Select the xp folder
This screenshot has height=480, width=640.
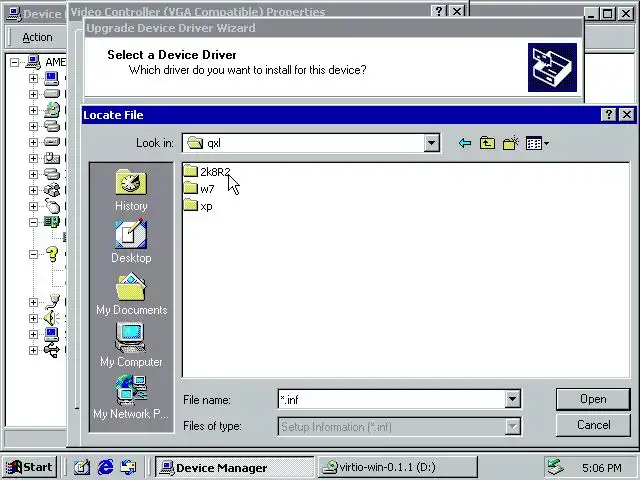coord(198,206)
